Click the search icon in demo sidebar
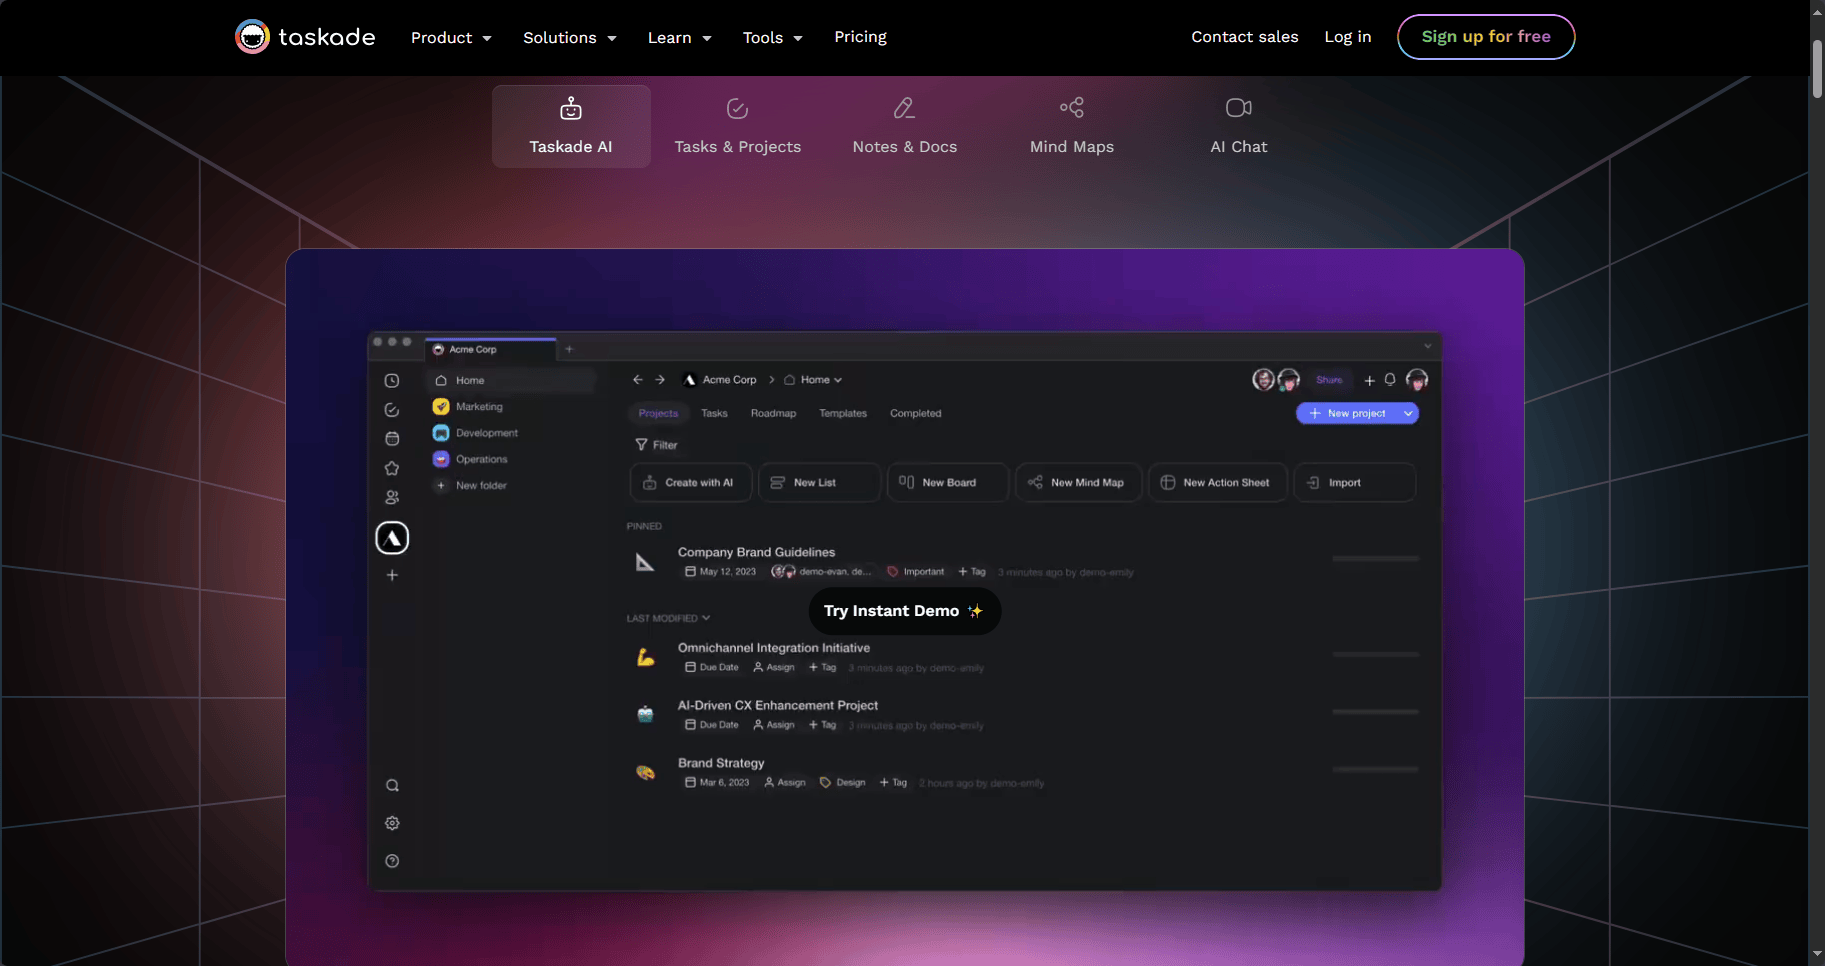This screenshot has width=1825, height=966. (392, 786)
